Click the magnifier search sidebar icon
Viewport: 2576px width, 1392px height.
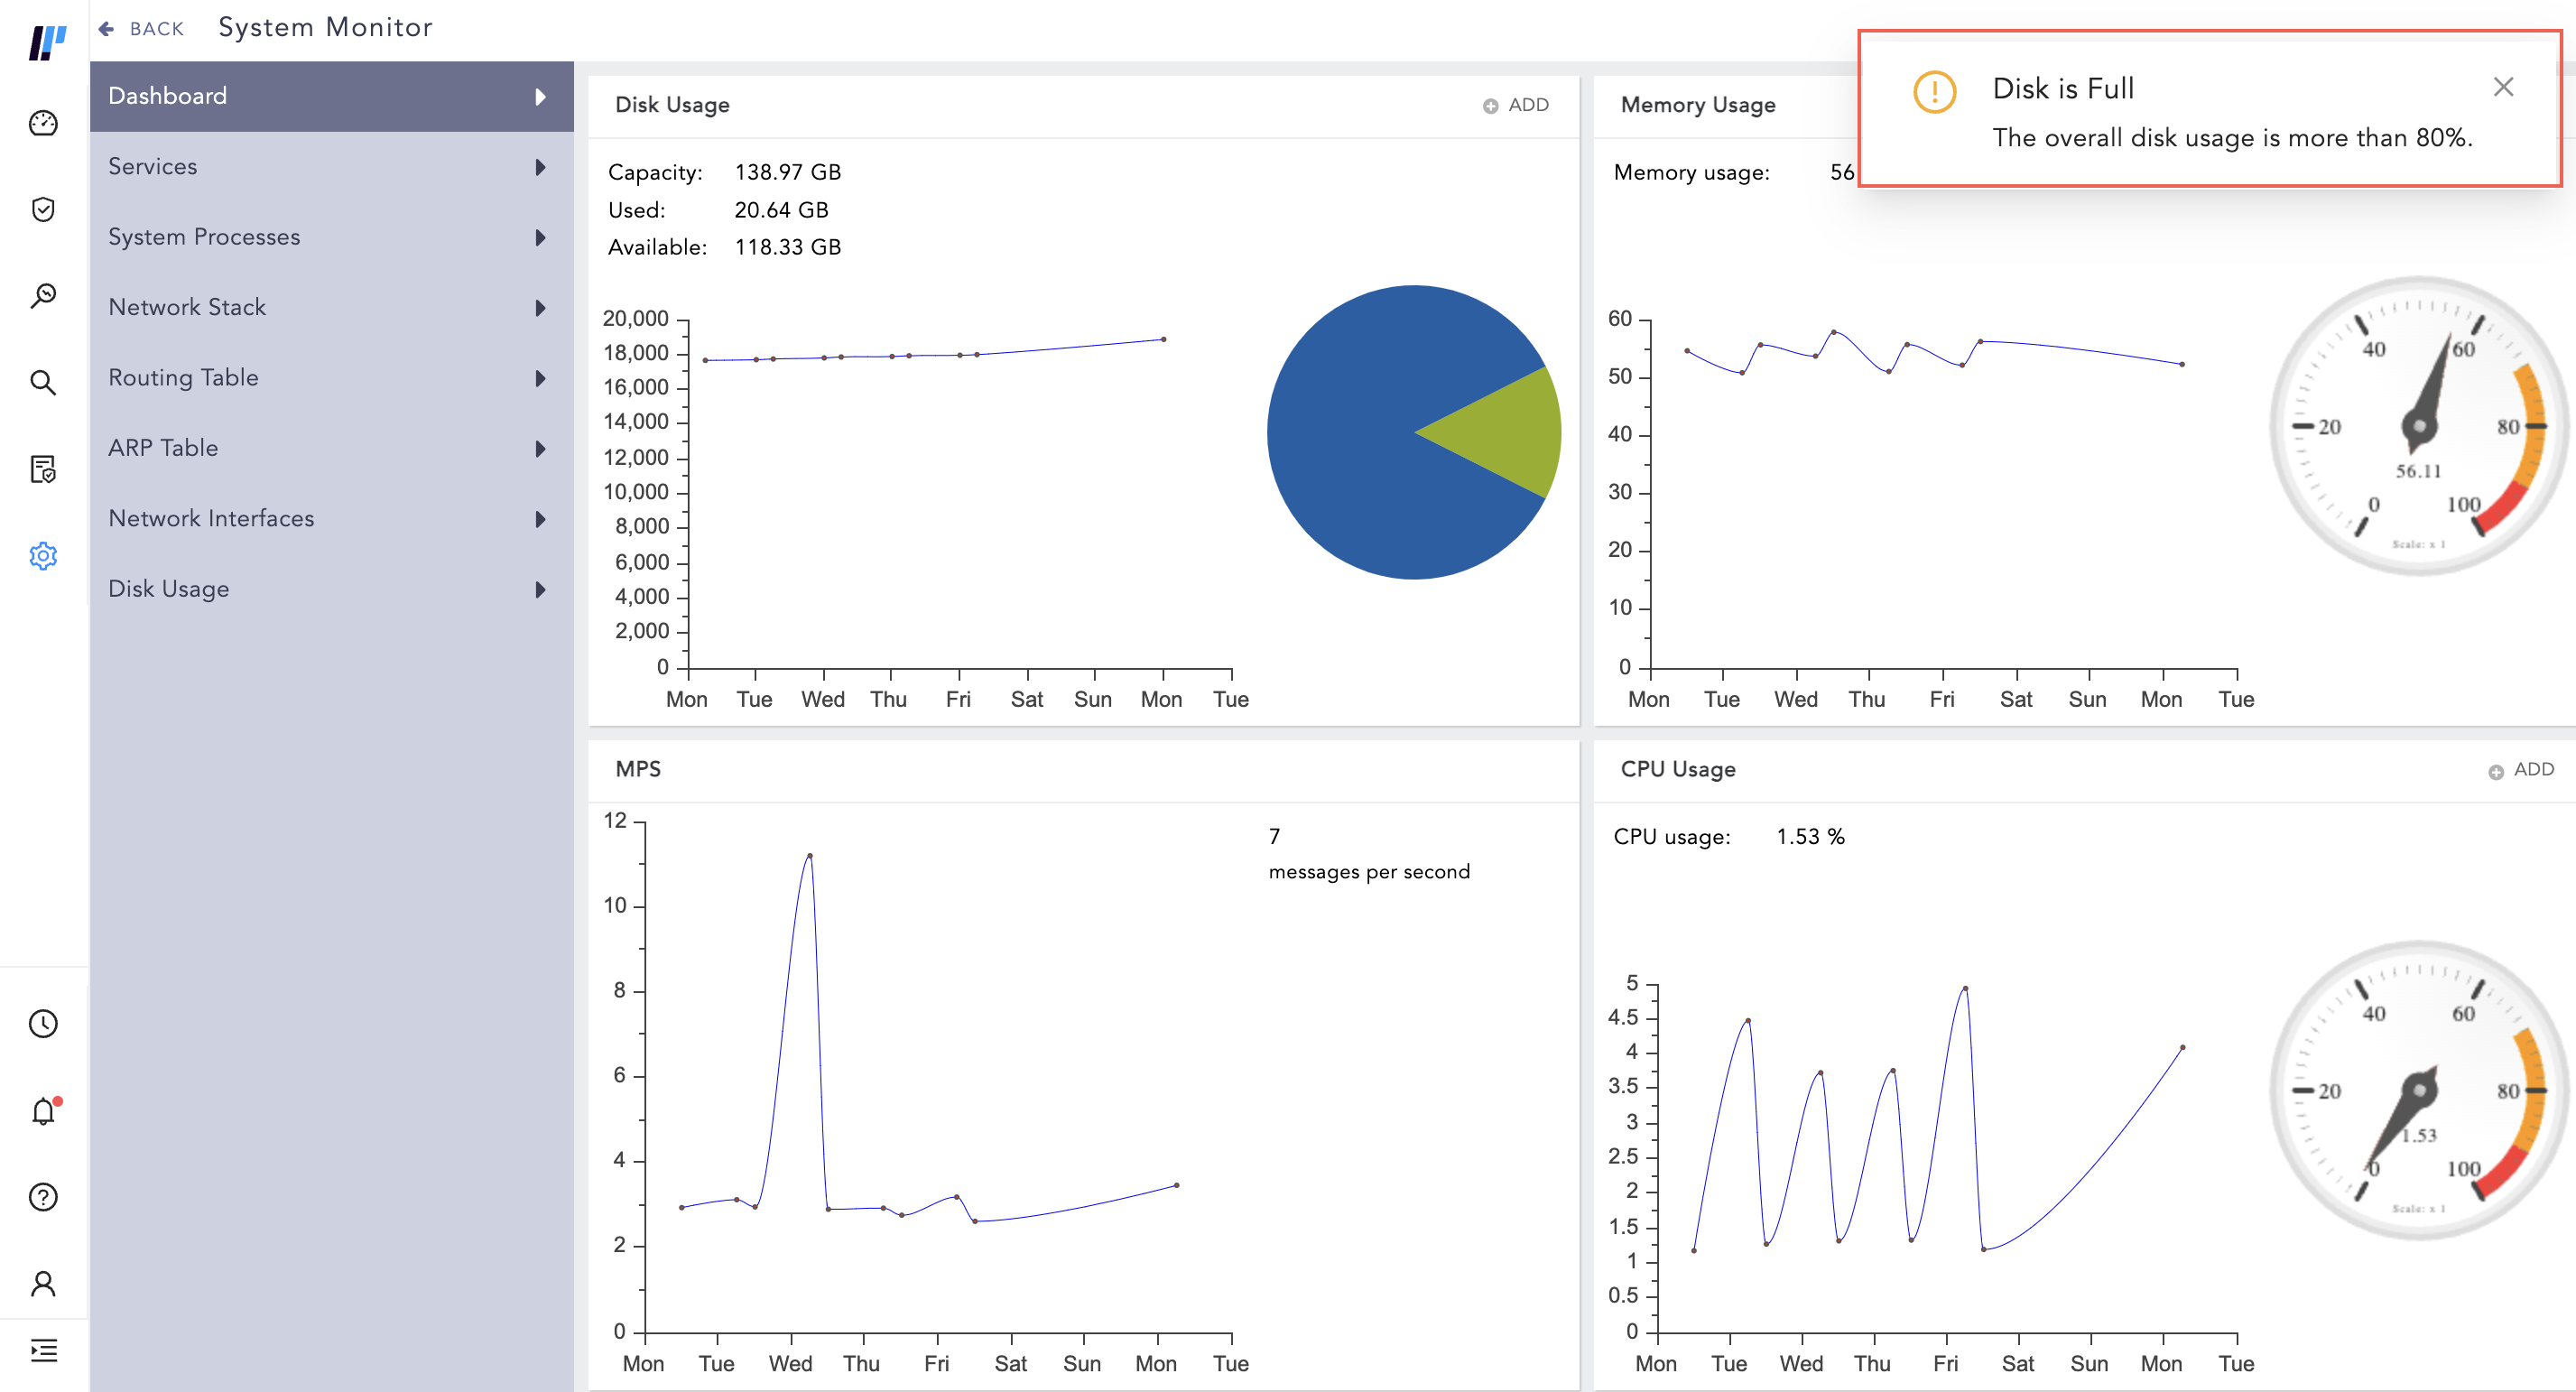pyautogui.click(x=43, y=382)
